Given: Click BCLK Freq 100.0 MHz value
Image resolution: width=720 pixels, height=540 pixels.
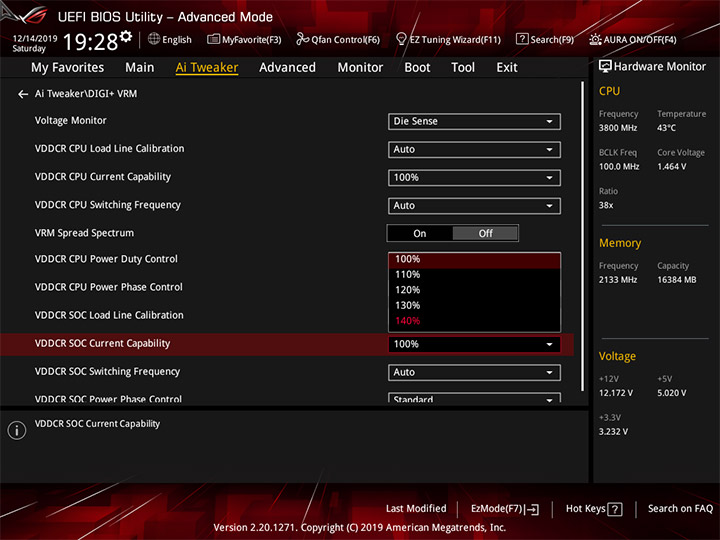Looking at the screenshot, I should [x=619, y=167].
